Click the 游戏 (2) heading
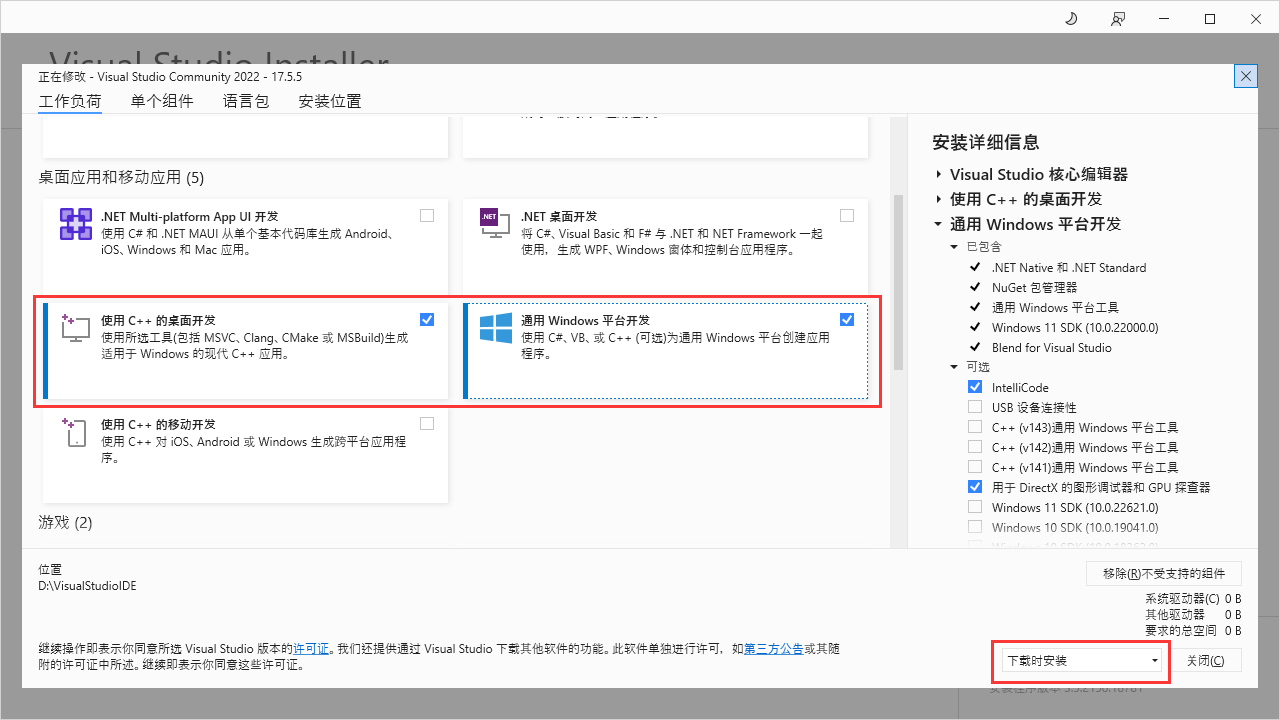This screenshot has height=720, width=1280. tap(65, 523)
